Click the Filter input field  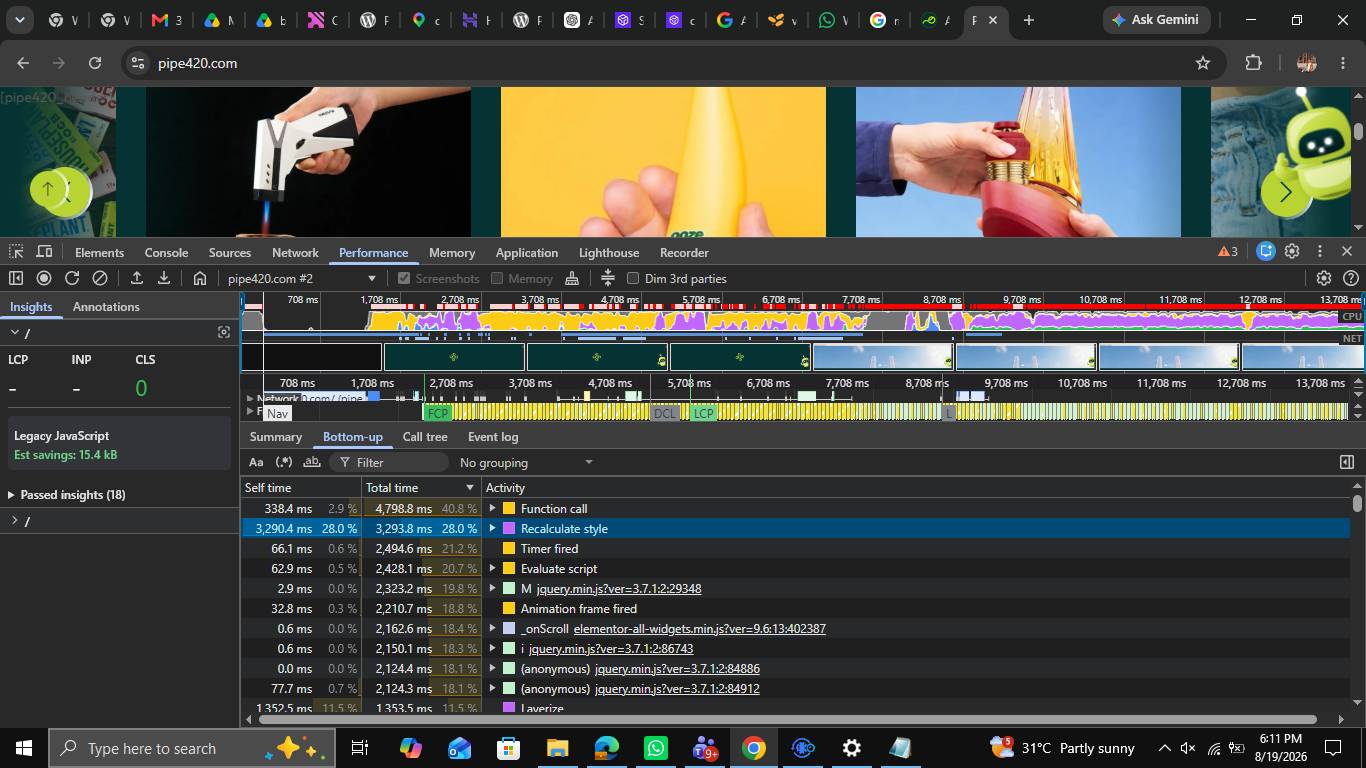click(389, 462)
